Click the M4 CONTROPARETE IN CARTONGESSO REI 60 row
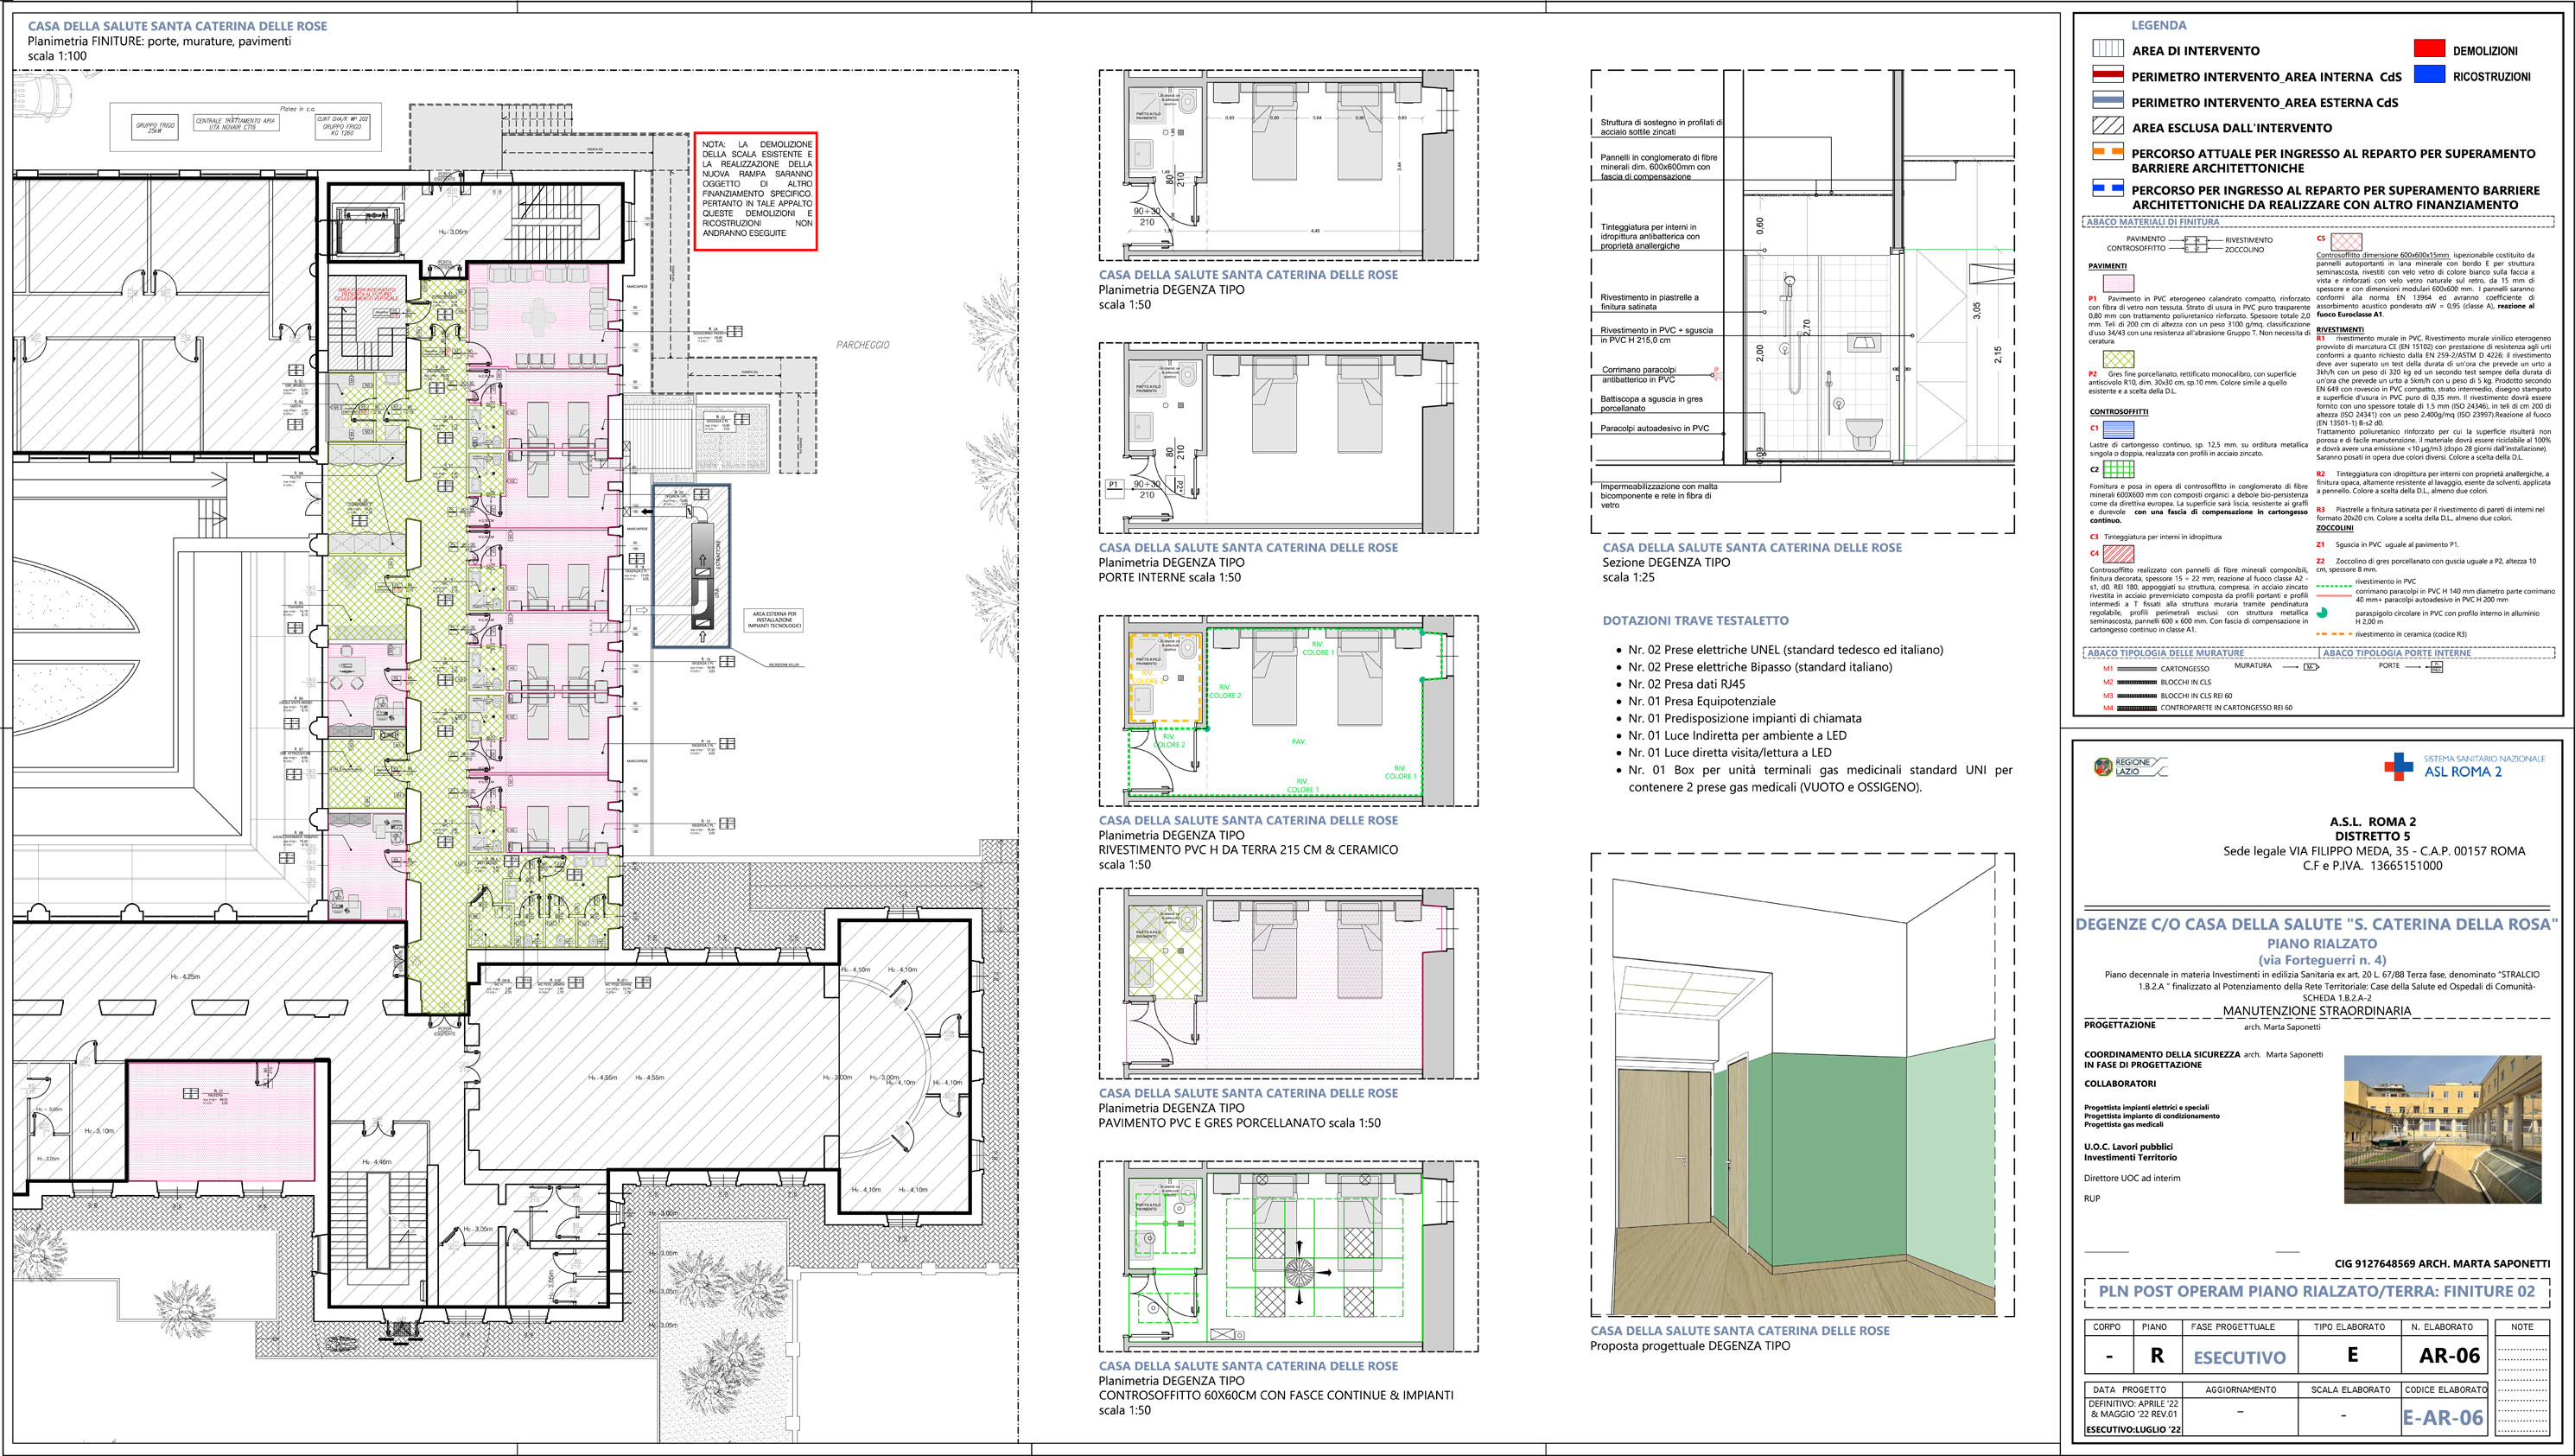The image size is (2575, 1456). tap(2197, 708)
